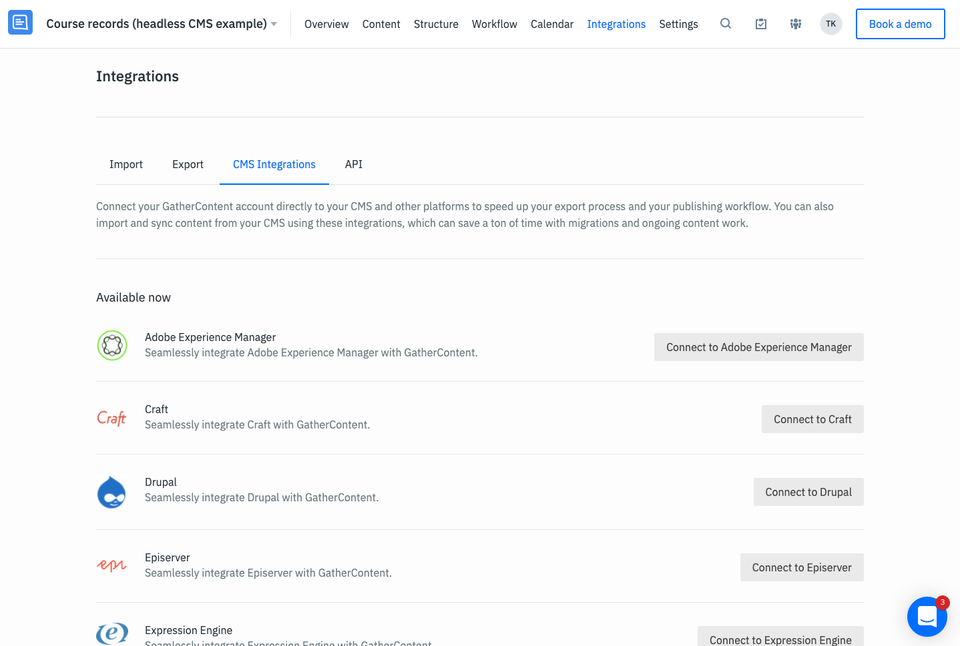960x646 pixels.
Task: Expand the project name dropdown arrow
Action: click(x=274, y=24)
